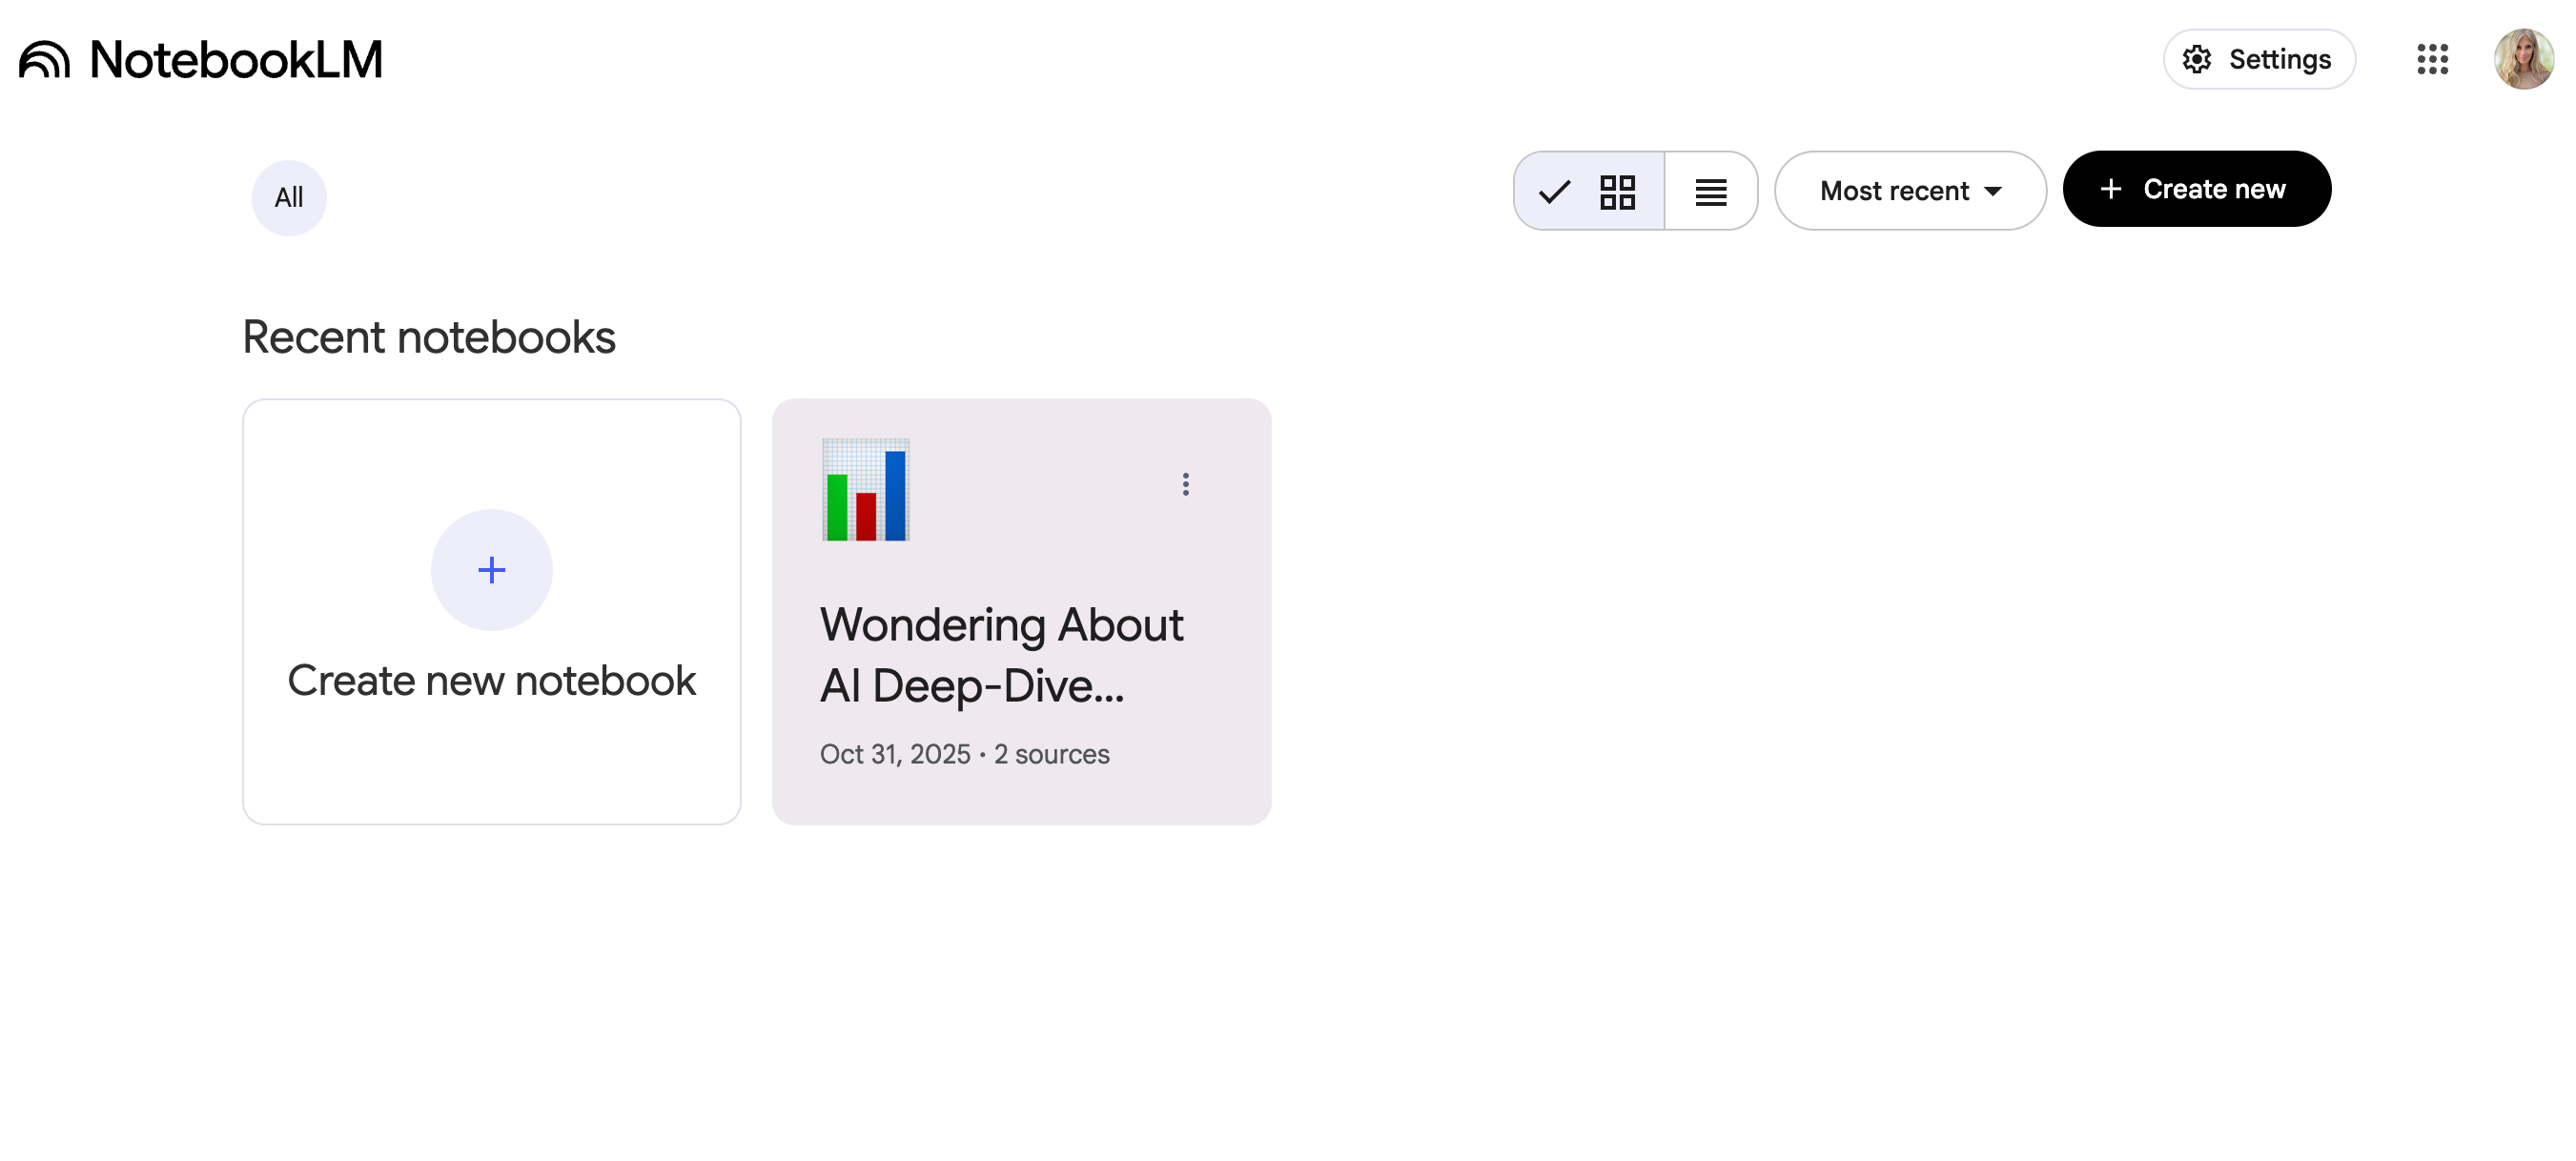
Task: Click the bar chart notebook emoji
Action: pyautogui.click(x=865, y=490)
